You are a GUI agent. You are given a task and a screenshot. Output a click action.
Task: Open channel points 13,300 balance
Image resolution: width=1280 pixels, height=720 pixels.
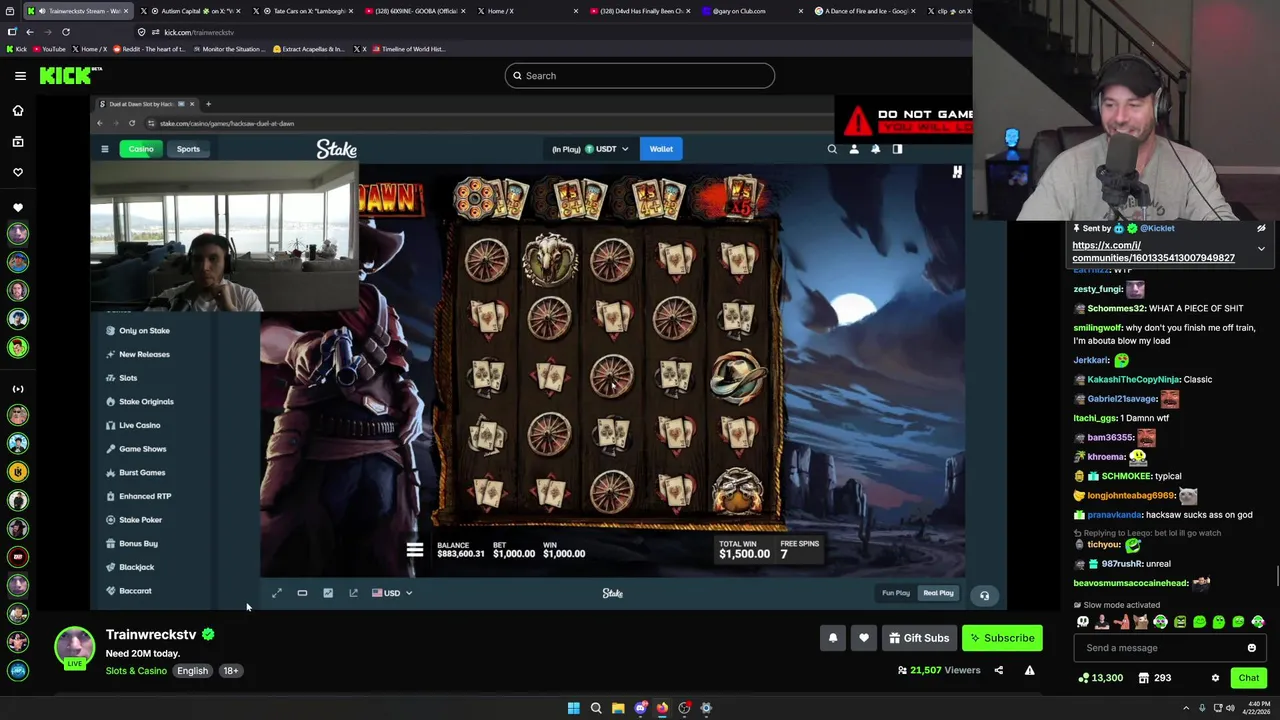coord(1100,678)
